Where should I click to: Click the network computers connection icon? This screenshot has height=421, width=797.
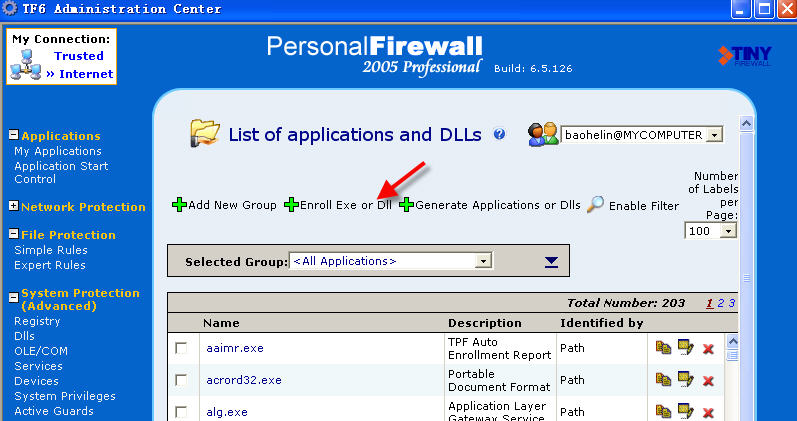coord(25,65)
